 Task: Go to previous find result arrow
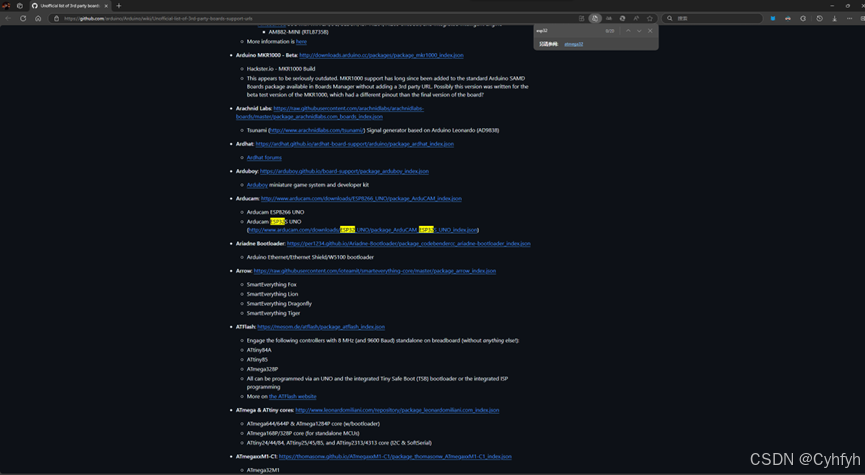628,31
